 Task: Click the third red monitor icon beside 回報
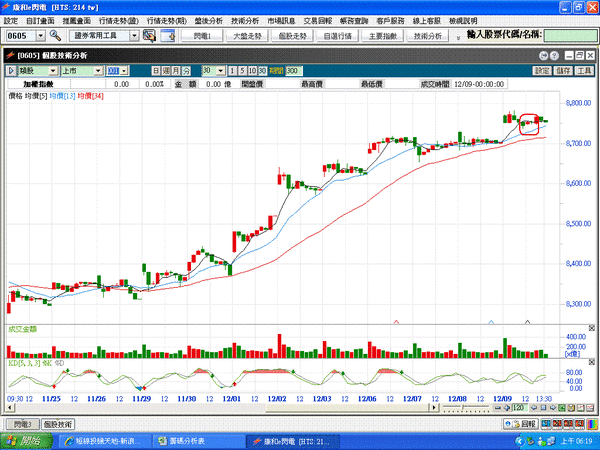coord(569,424)
